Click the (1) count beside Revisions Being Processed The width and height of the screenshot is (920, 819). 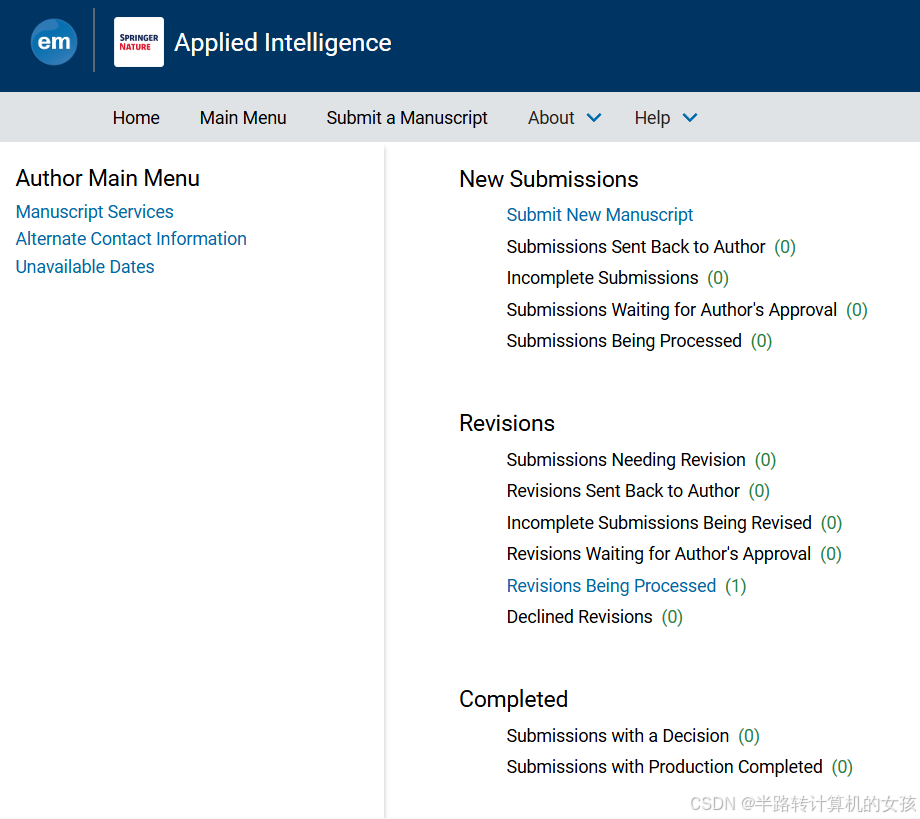pyautogui.click(x=735, y=586)
